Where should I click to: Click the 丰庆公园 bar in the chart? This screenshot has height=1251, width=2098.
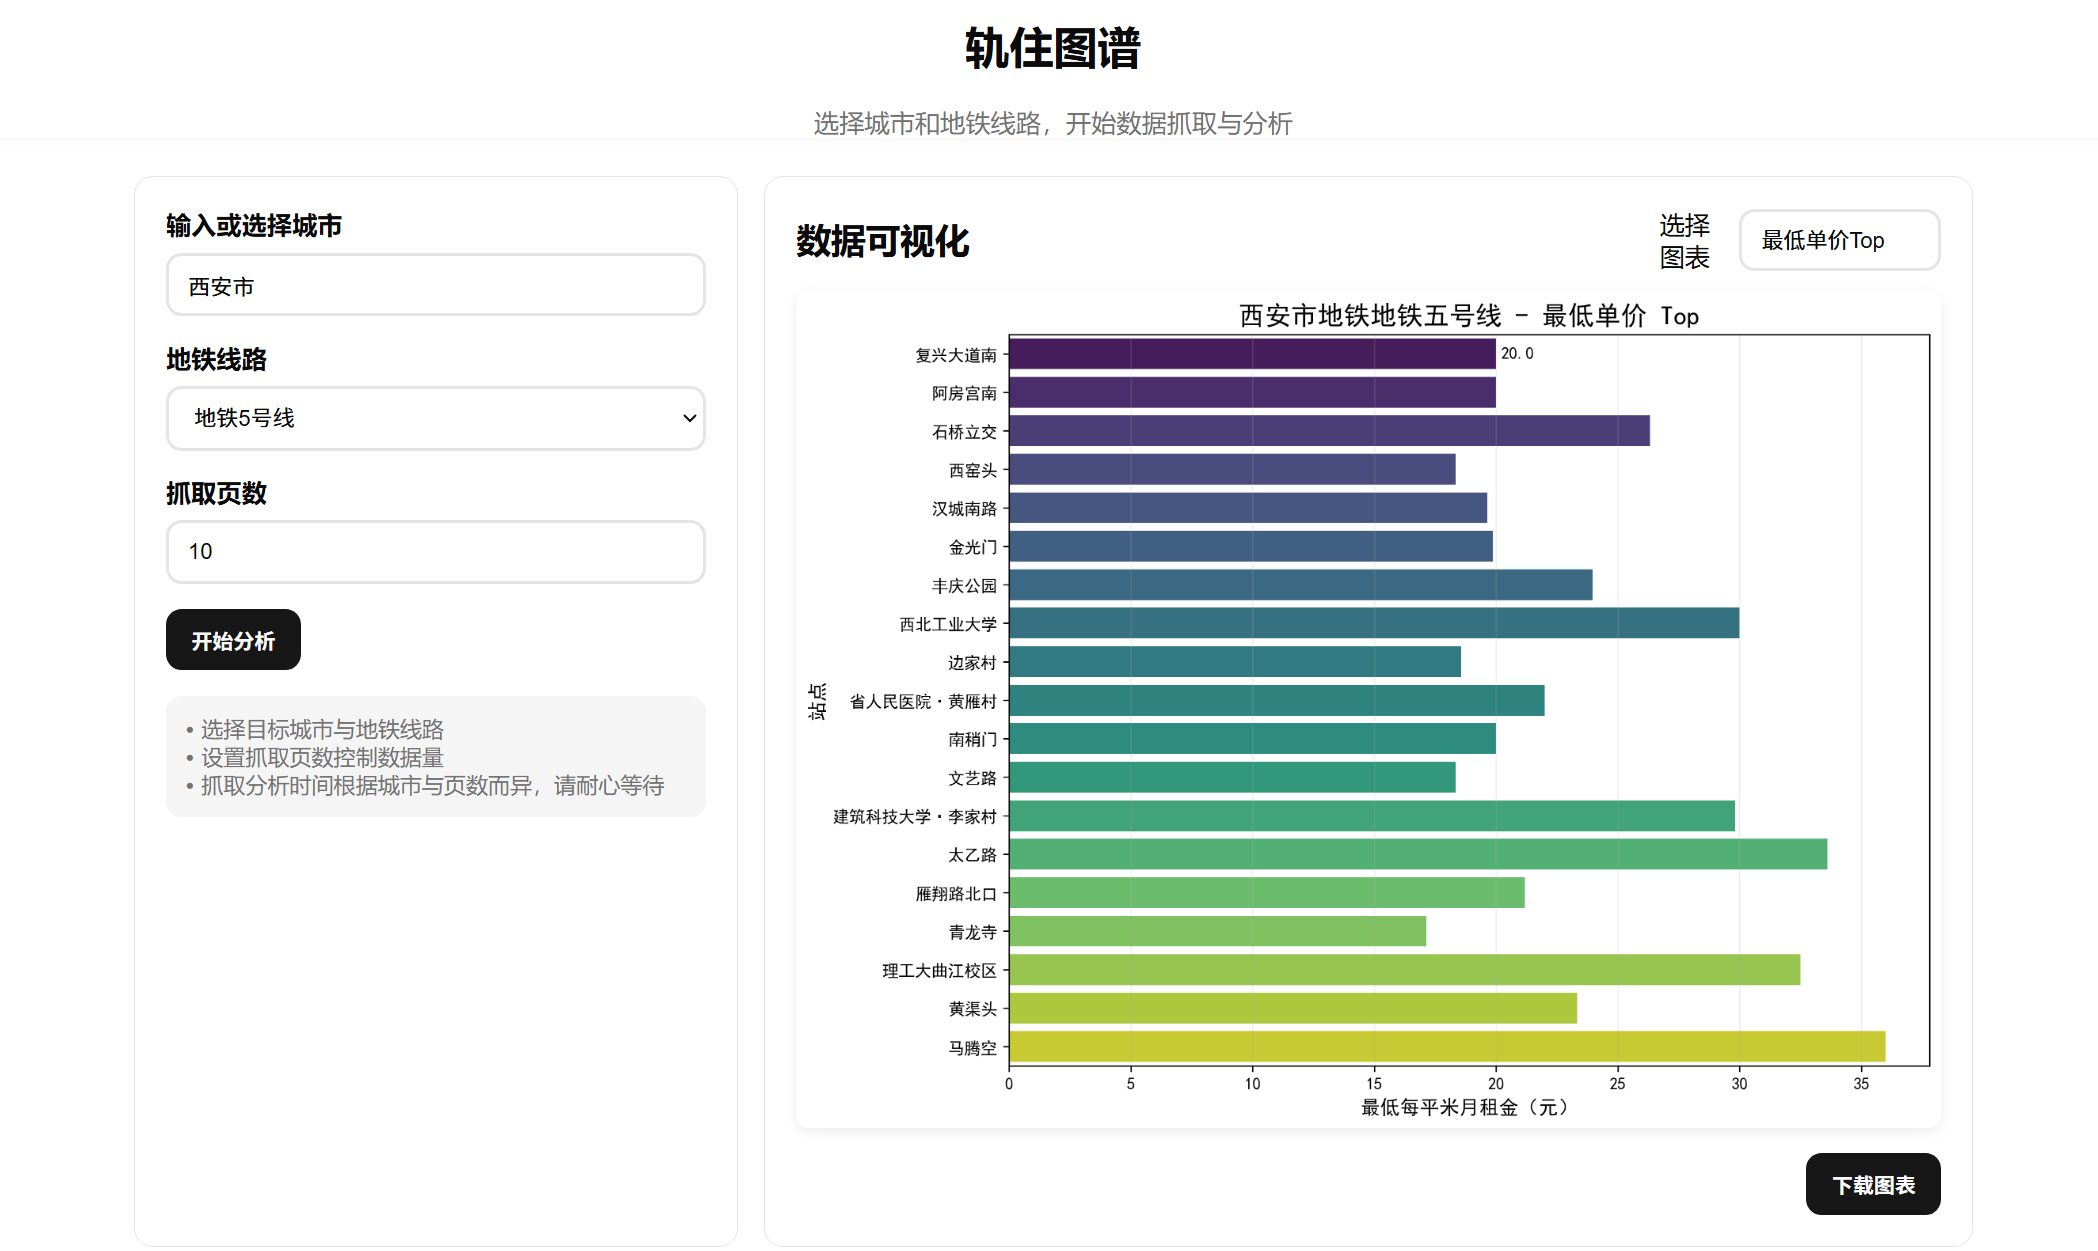[1300, 585]
